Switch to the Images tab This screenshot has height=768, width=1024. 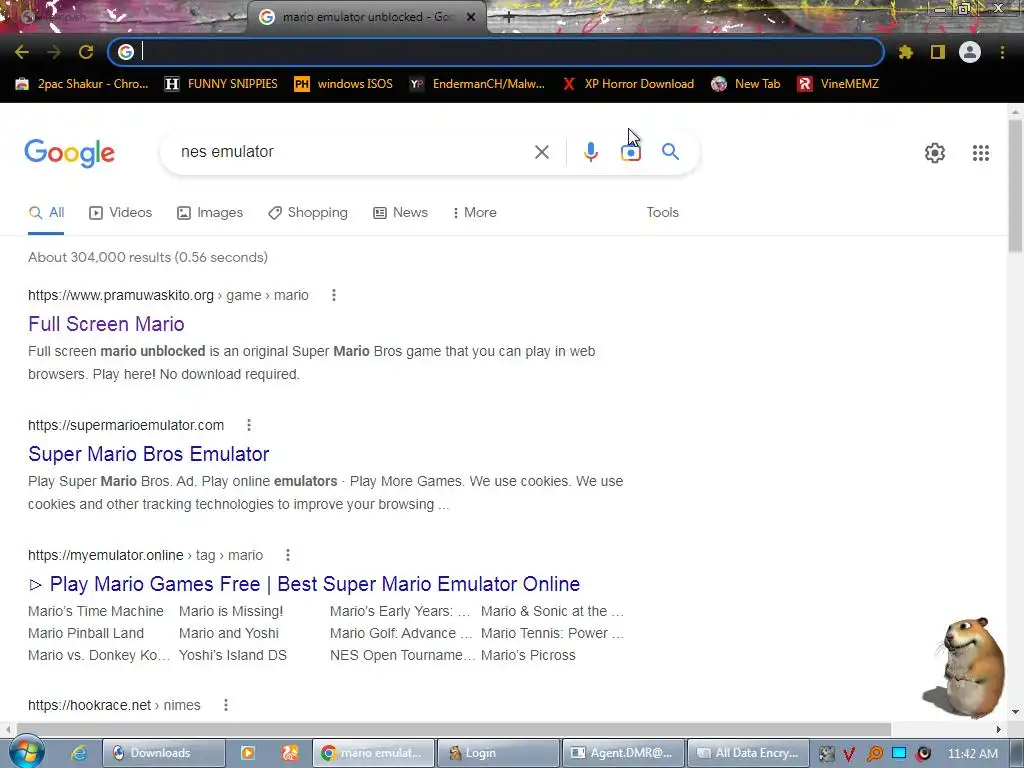click(210, 212)
